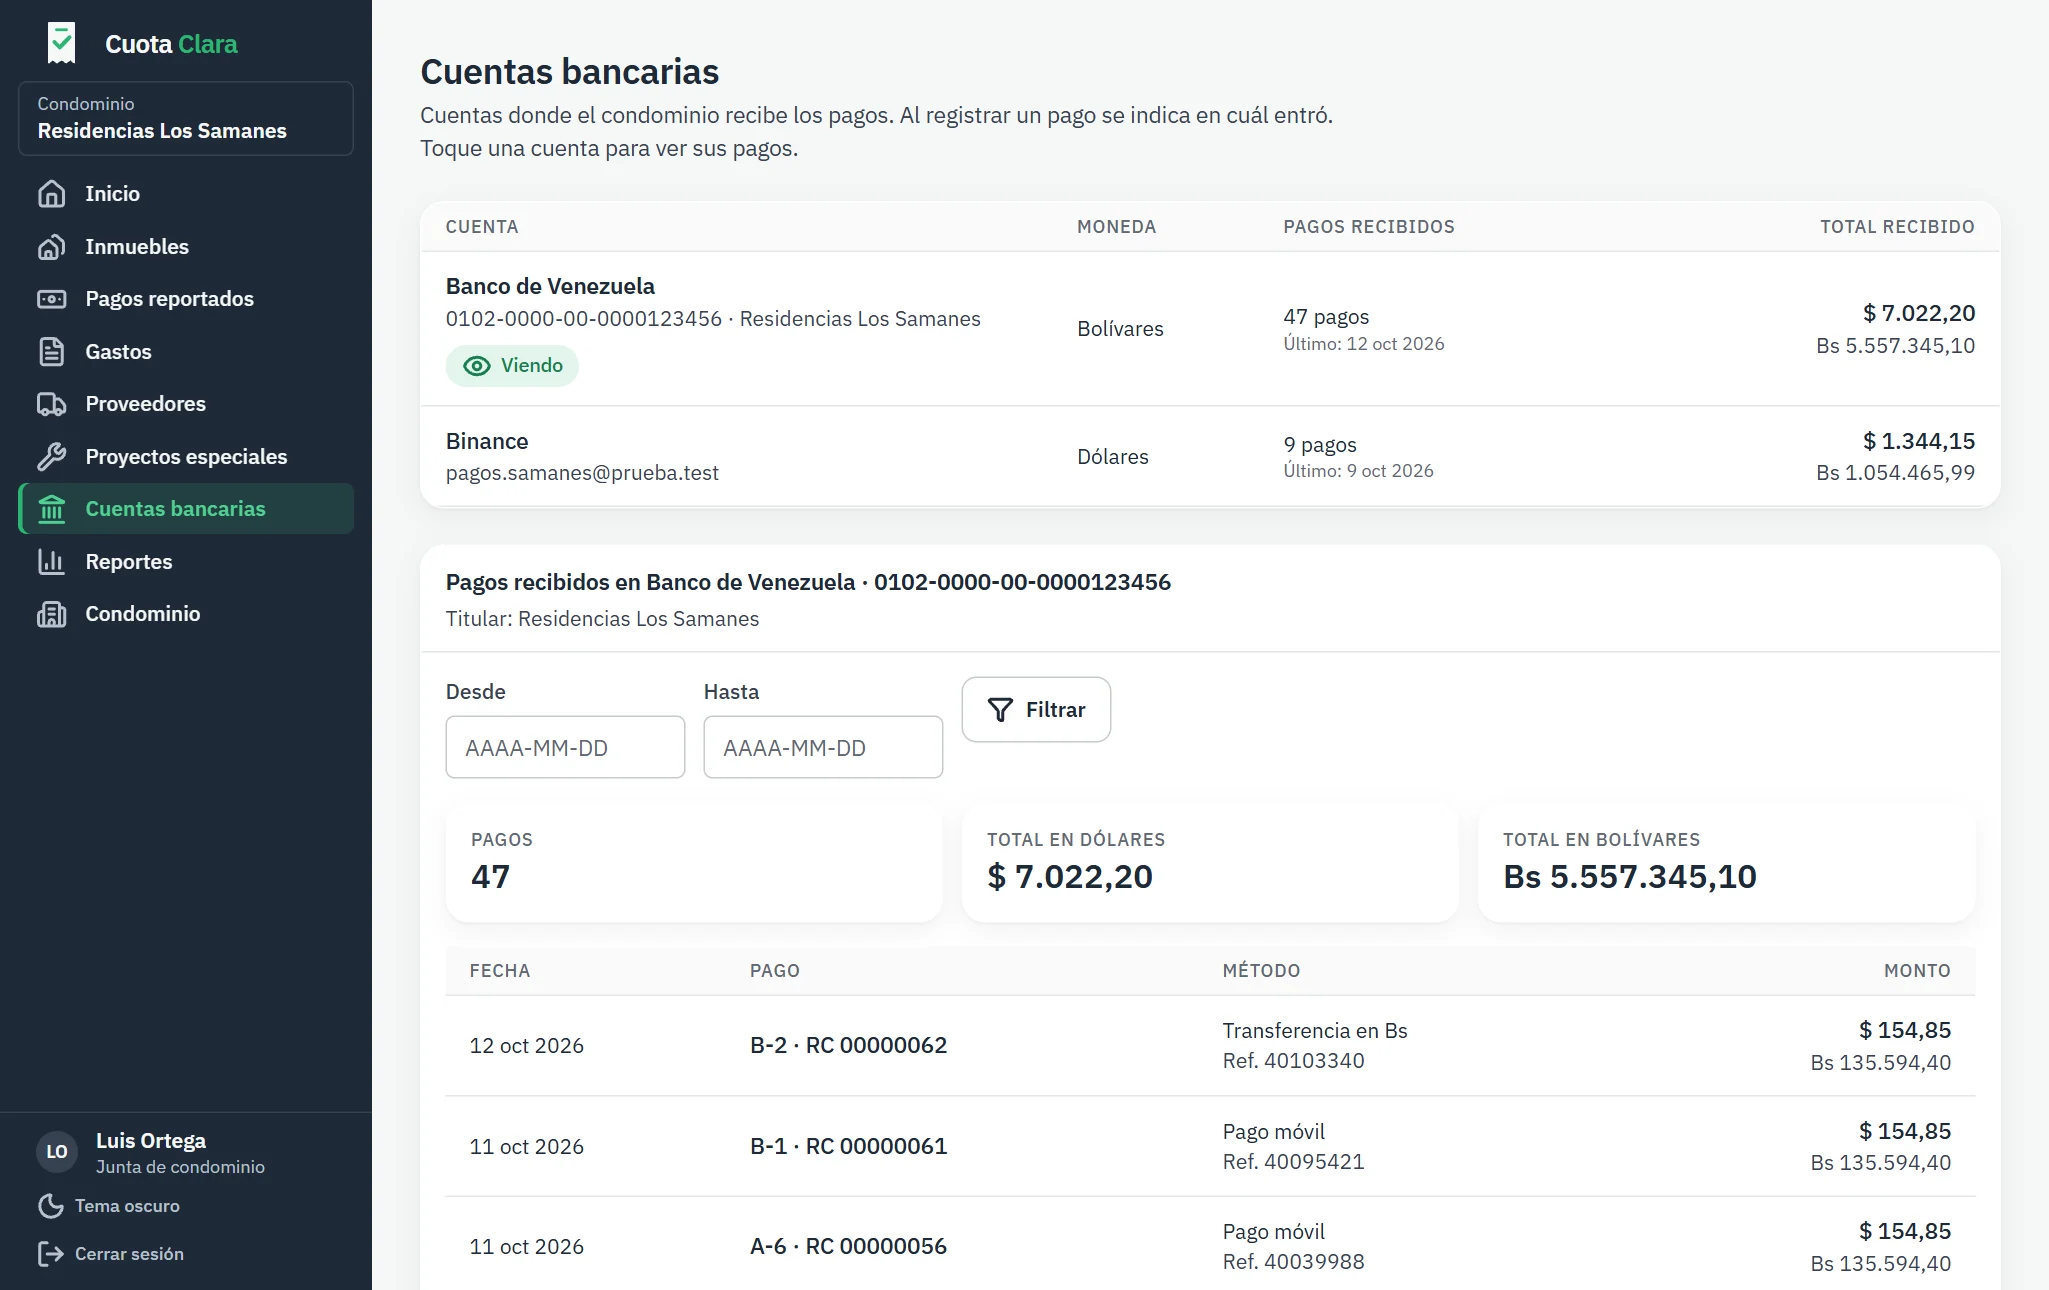2049x1290 pixels.
Task: Open the Inicio menu item
Action: tap(186, 194)
